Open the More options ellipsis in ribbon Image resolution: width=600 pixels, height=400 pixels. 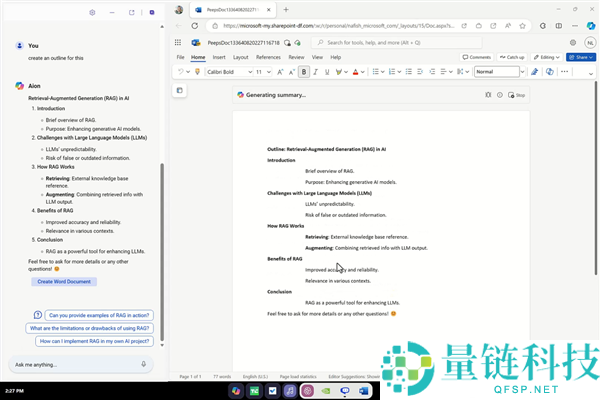(564, 72)
